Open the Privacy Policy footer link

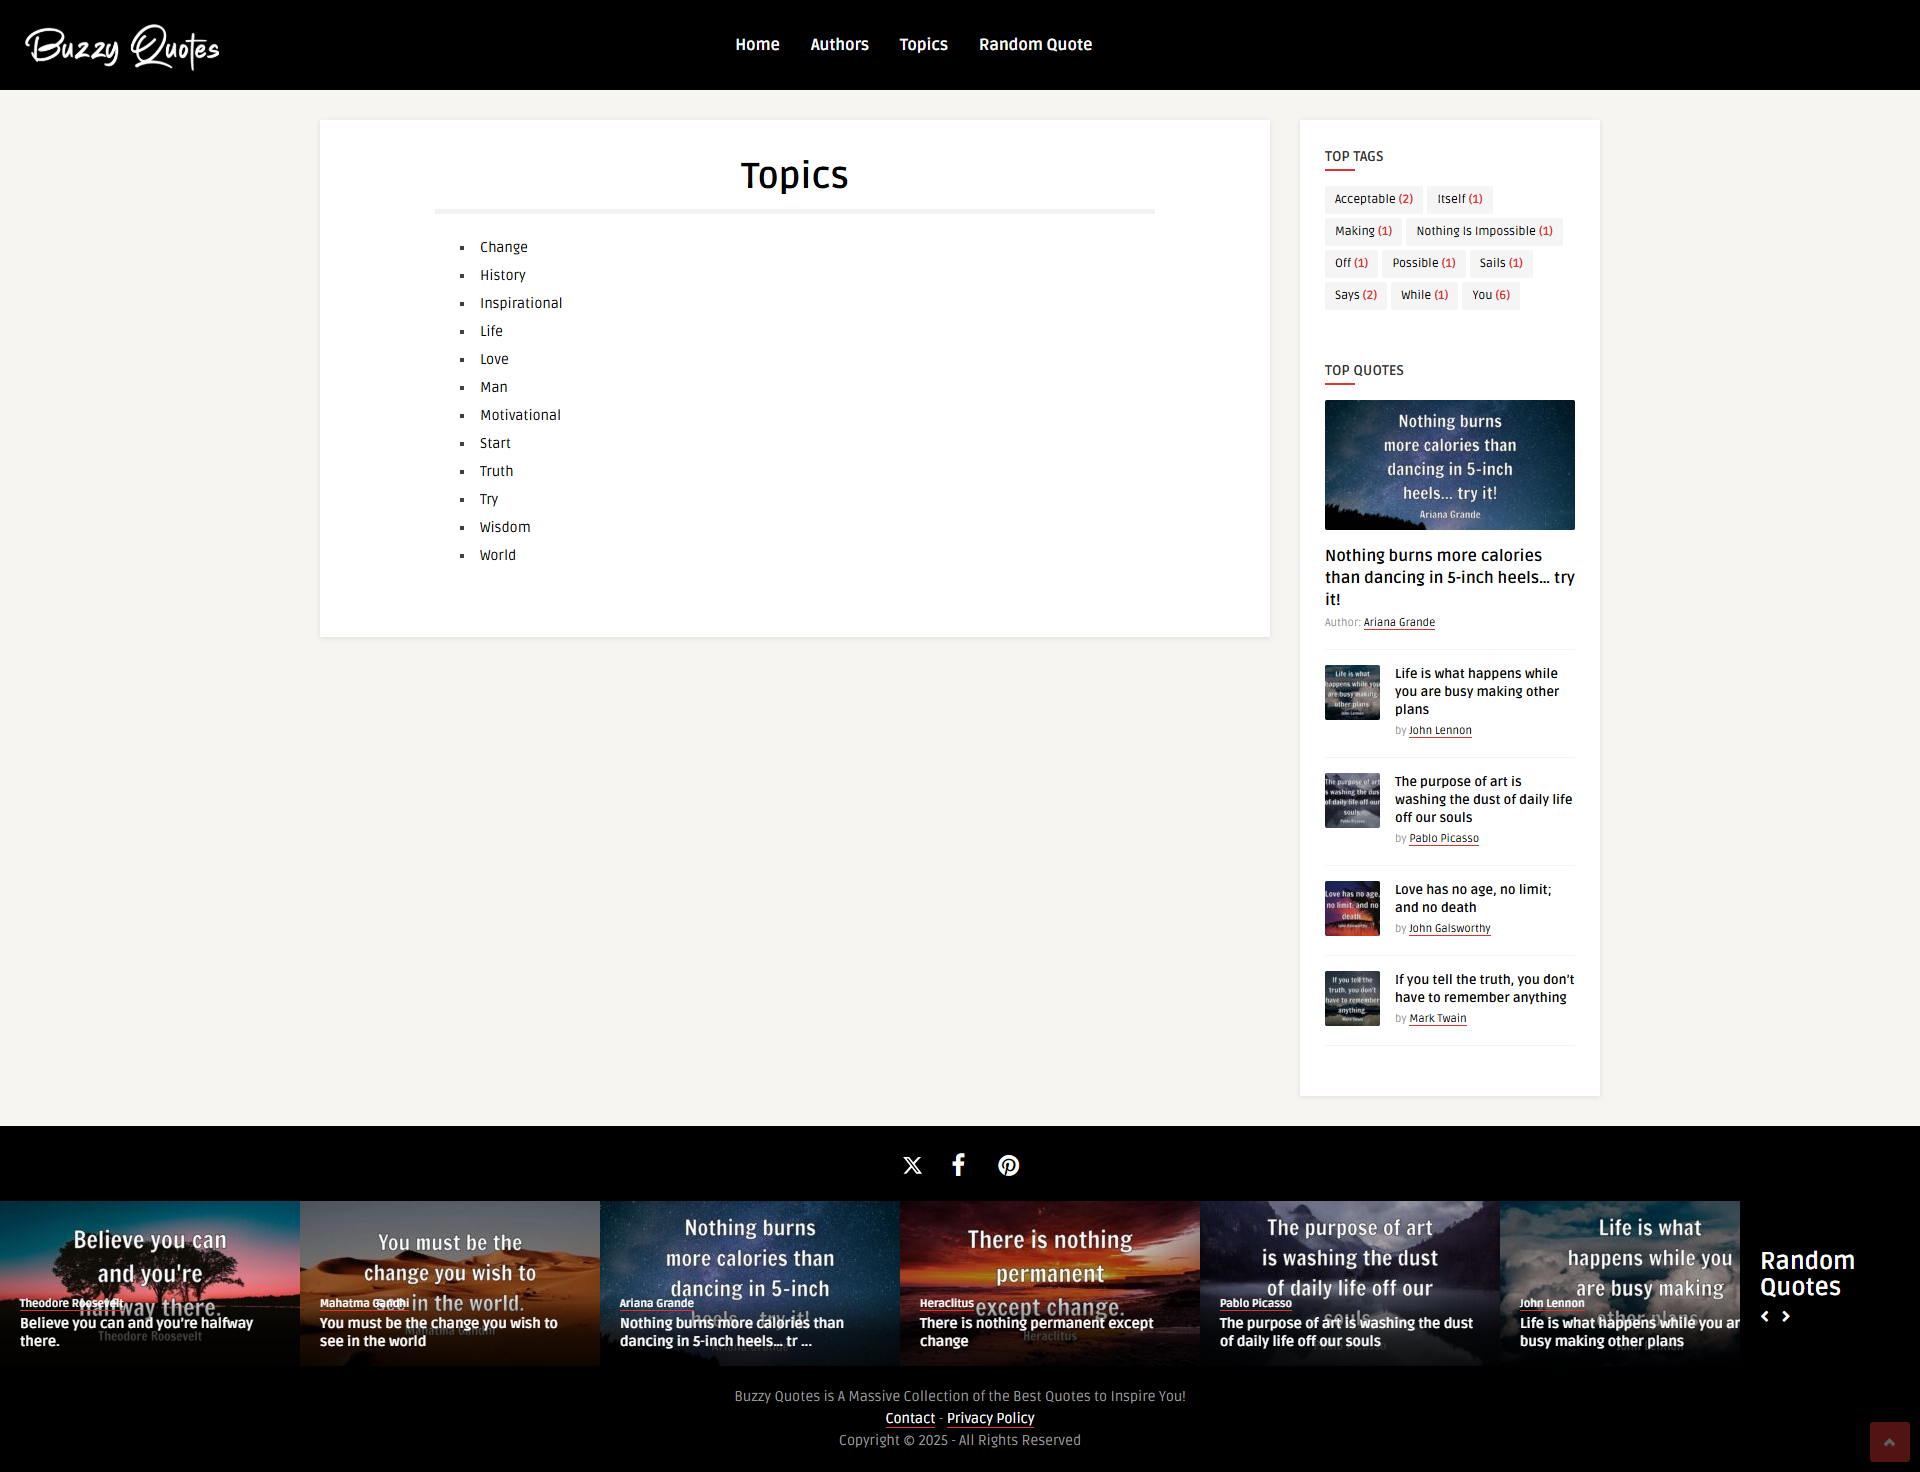coord(990,1418)
